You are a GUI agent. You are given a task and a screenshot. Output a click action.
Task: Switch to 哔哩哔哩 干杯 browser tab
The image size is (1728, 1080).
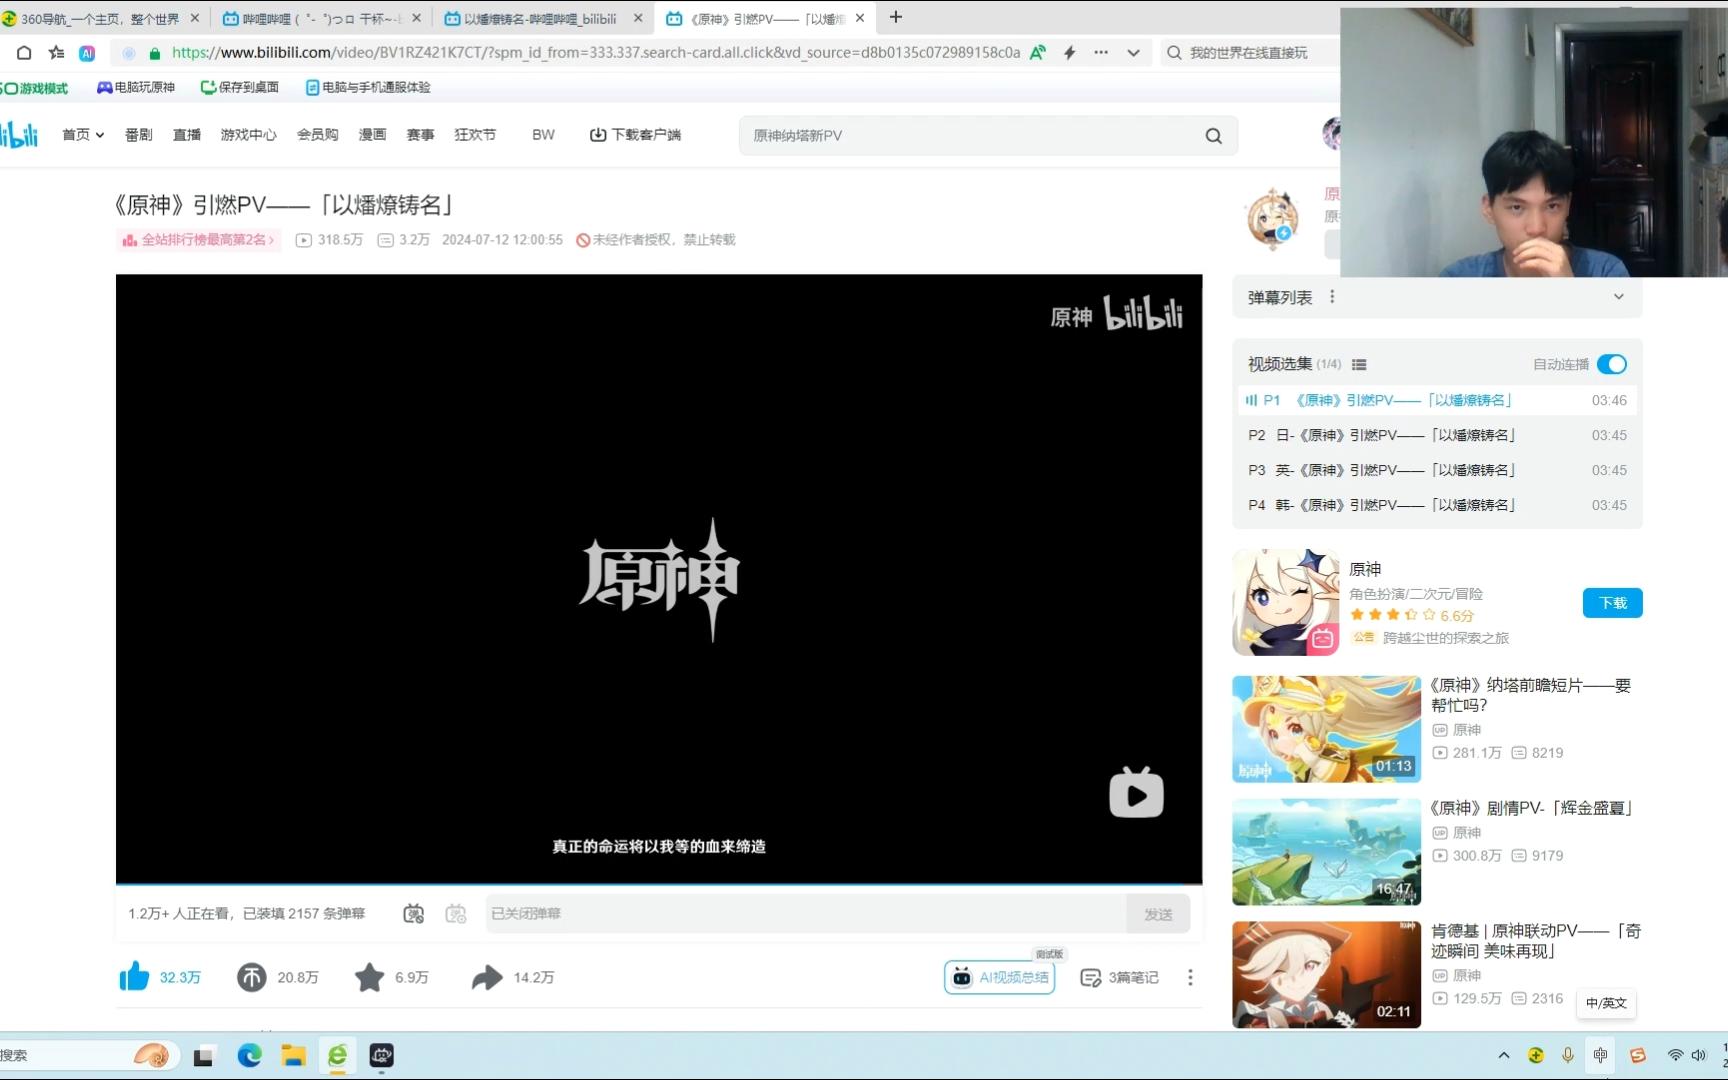tap(322, 18)
